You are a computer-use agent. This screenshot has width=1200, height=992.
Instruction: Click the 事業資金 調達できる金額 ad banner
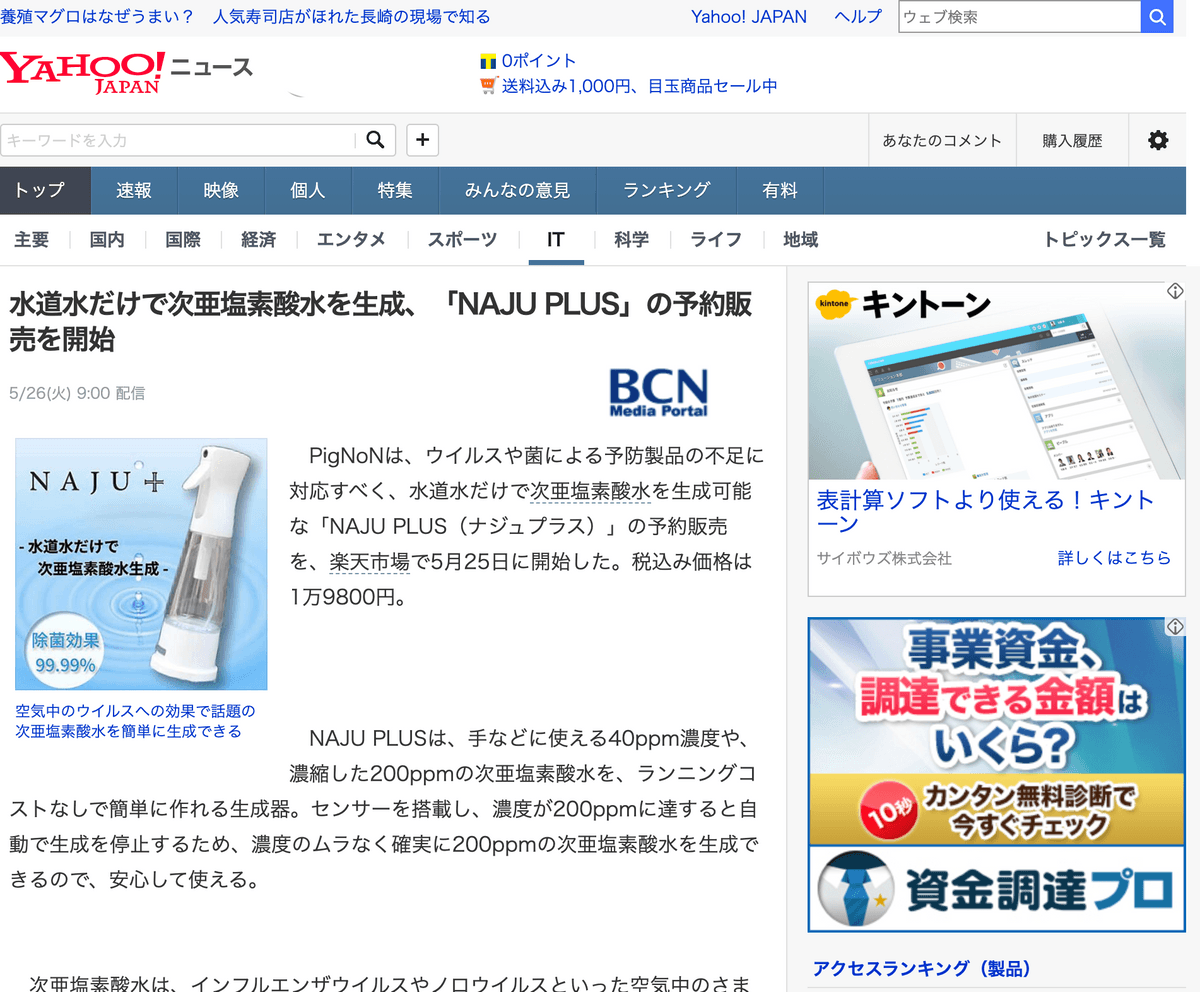997,776
